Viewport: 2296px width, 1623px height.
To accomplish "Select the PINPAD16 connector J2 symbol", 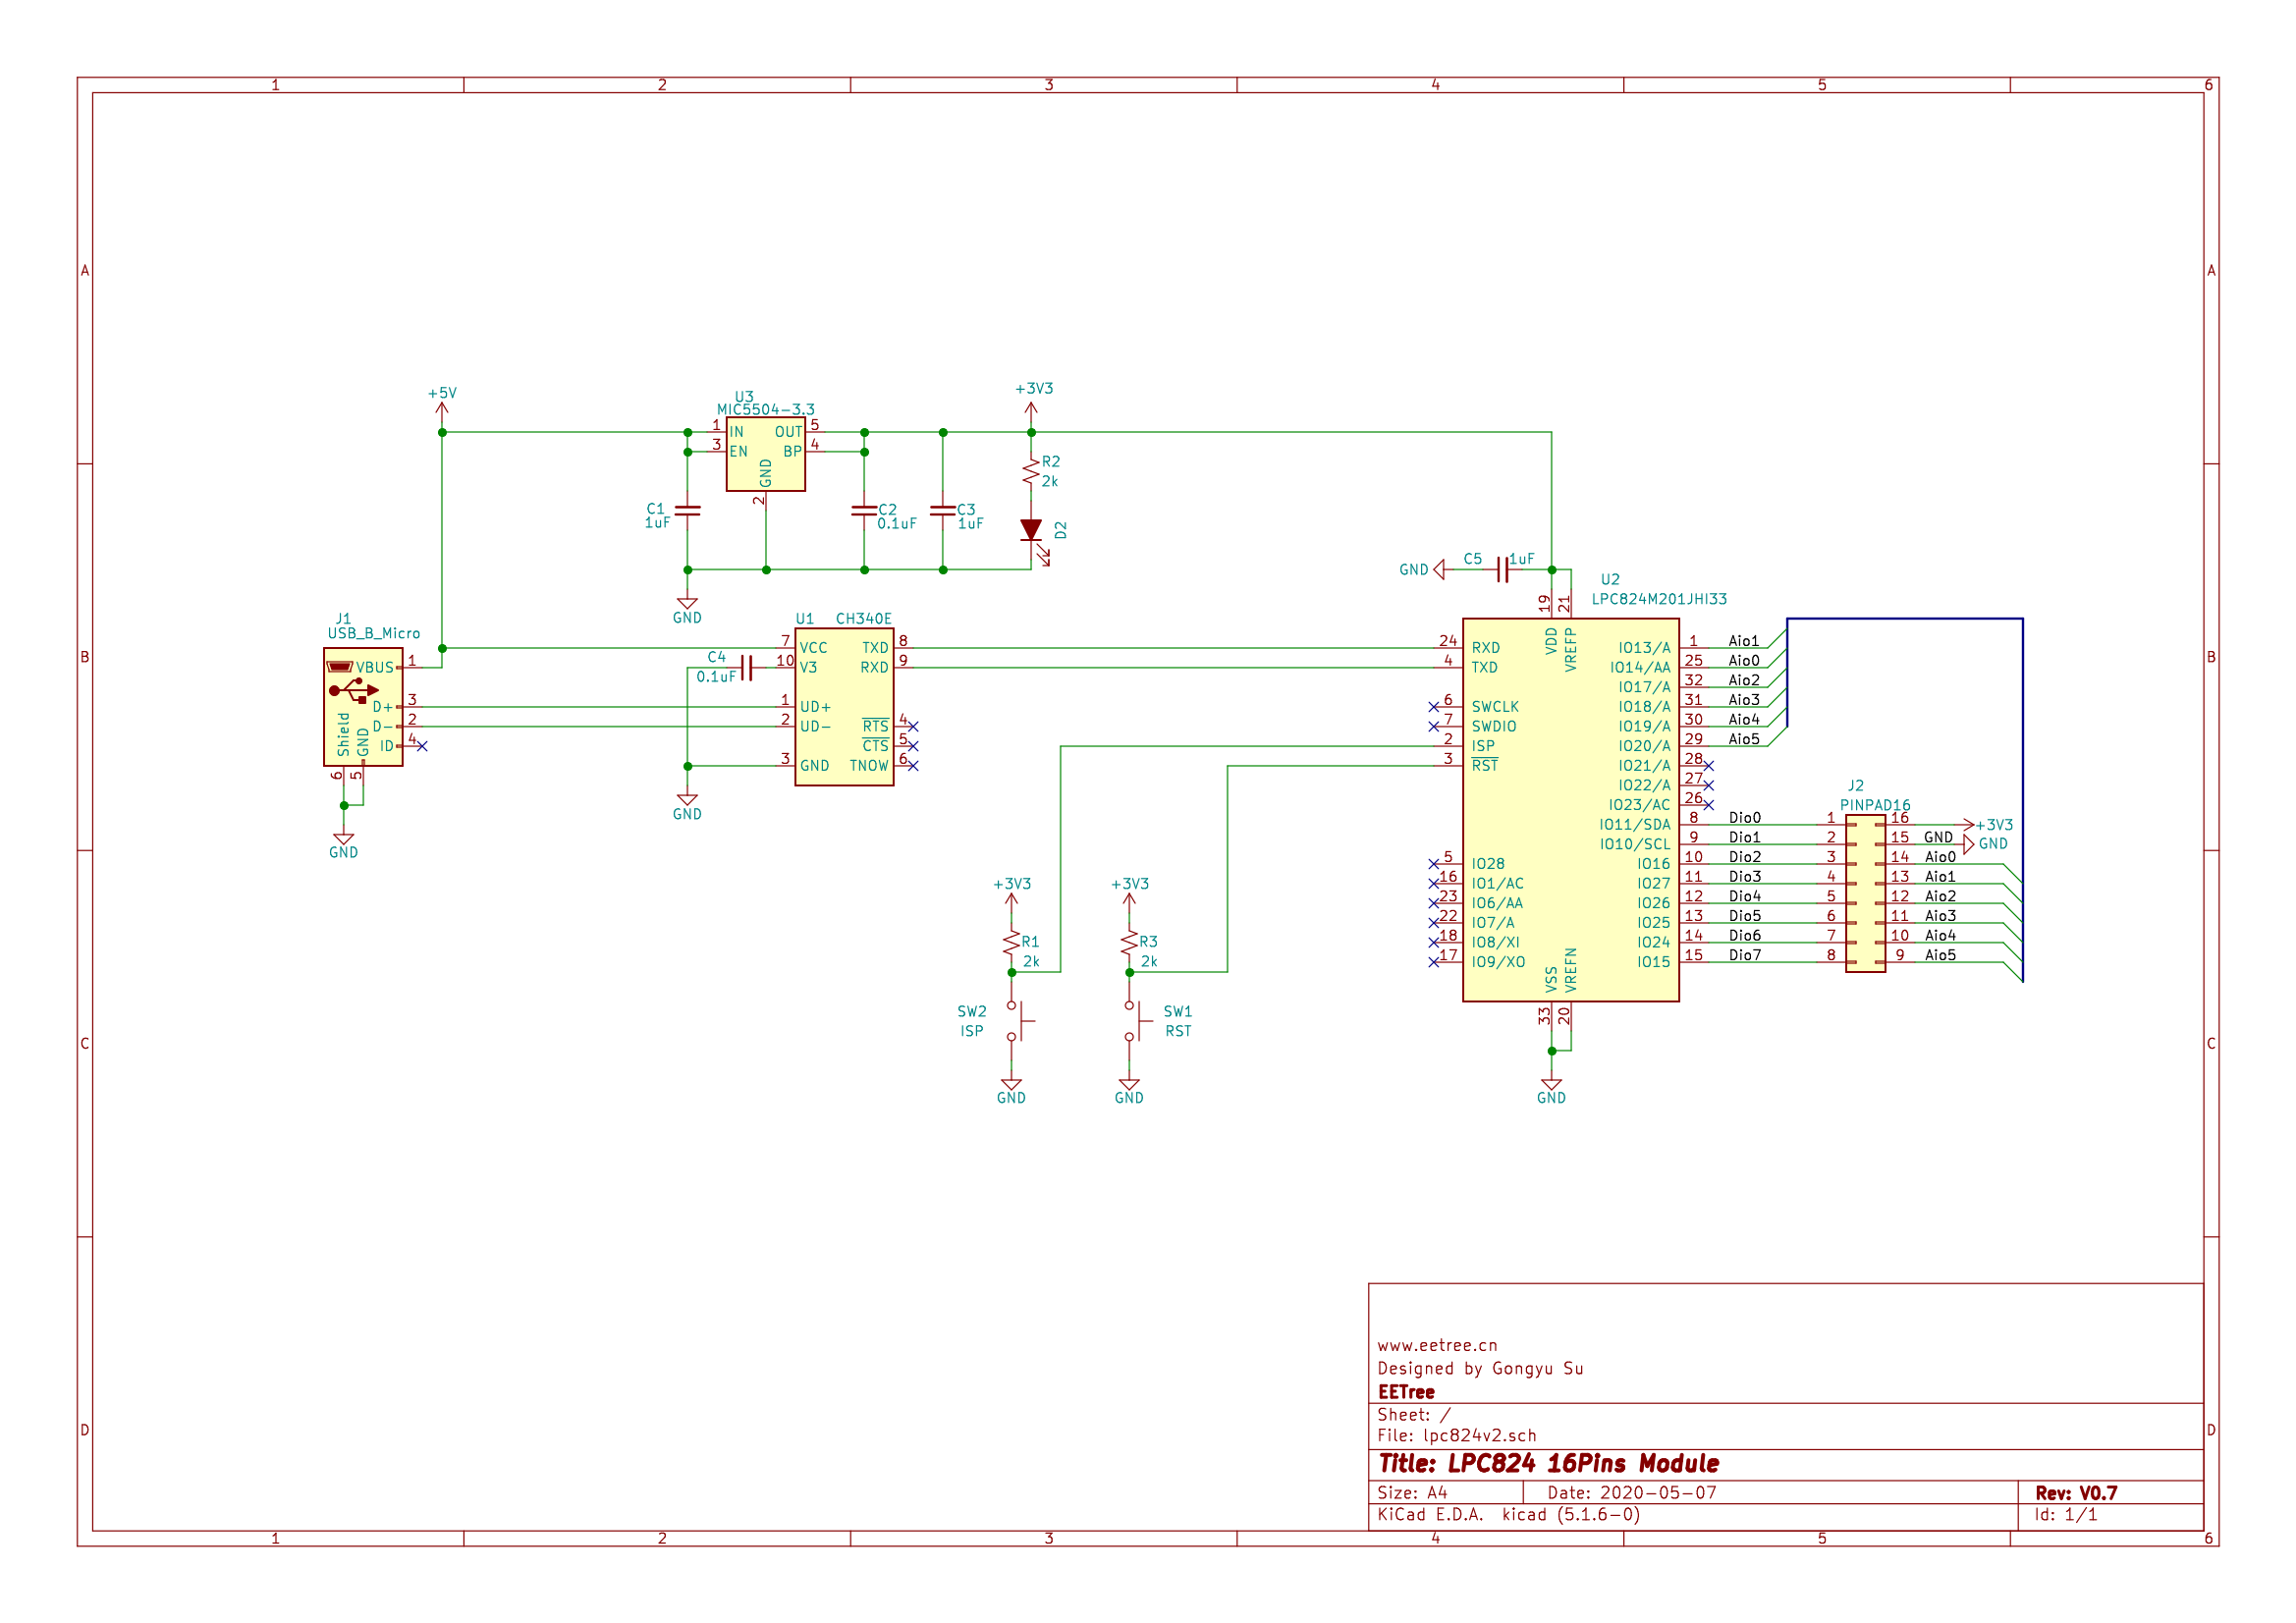I will tap(1865, 893).
